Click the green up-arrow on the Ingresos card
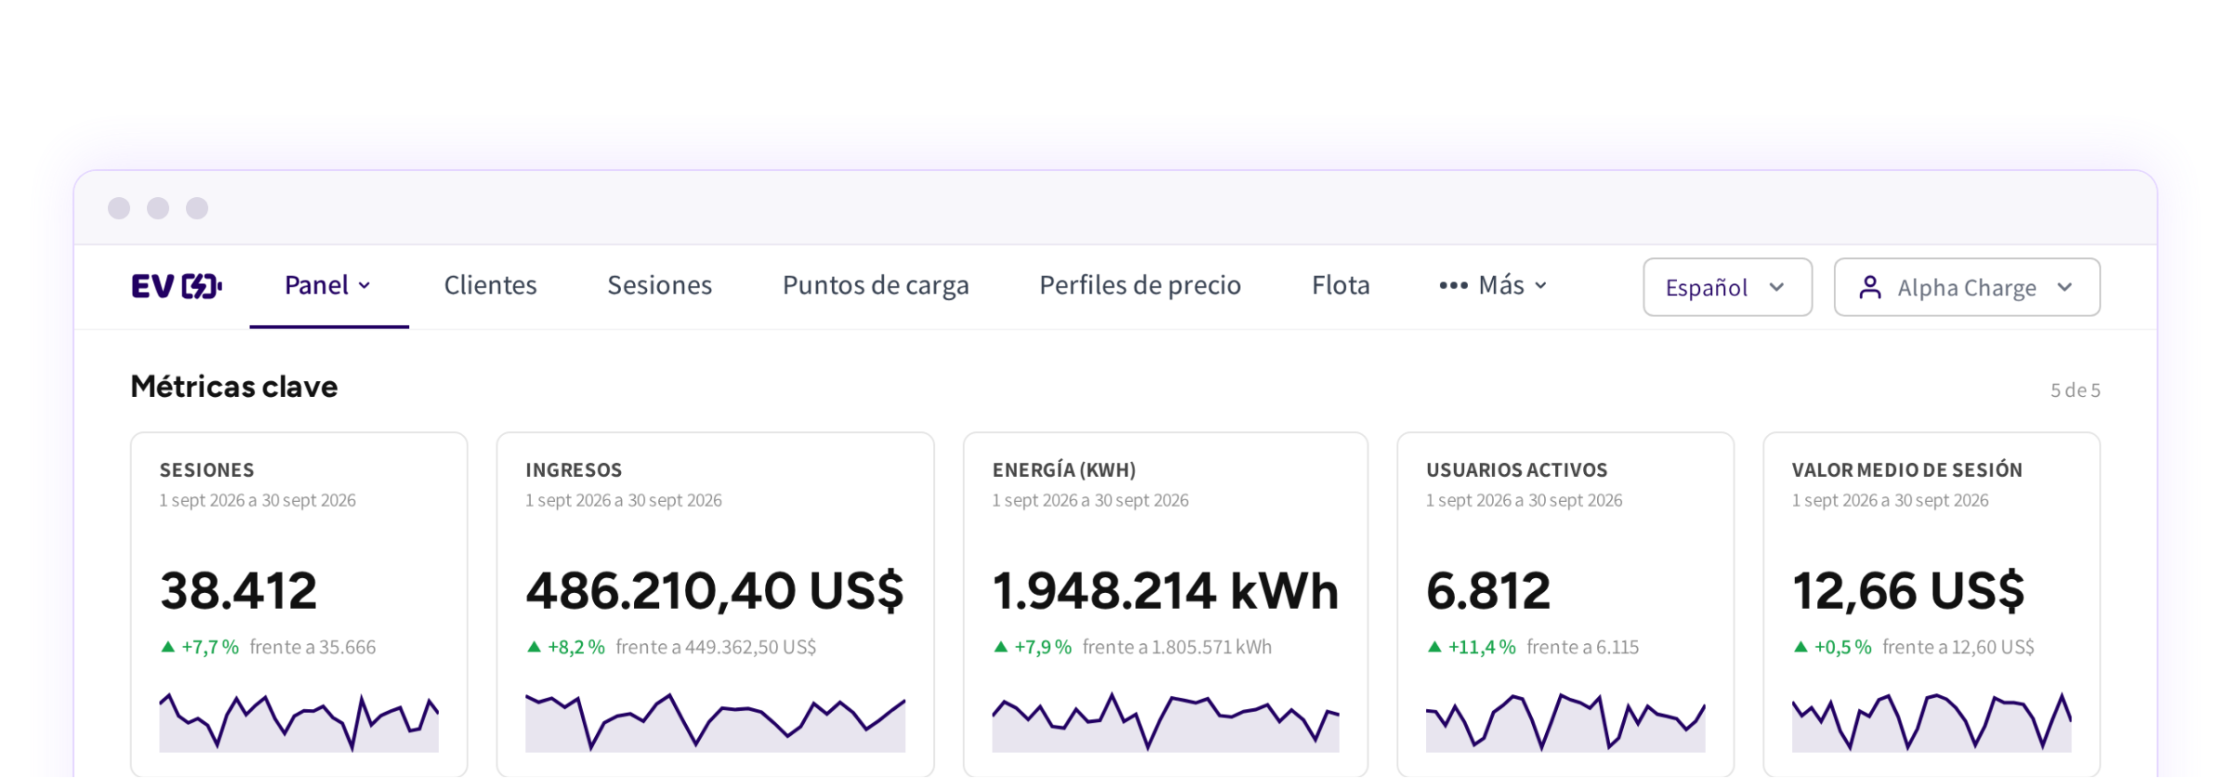Screen dimensions: 2231x778 534,647
